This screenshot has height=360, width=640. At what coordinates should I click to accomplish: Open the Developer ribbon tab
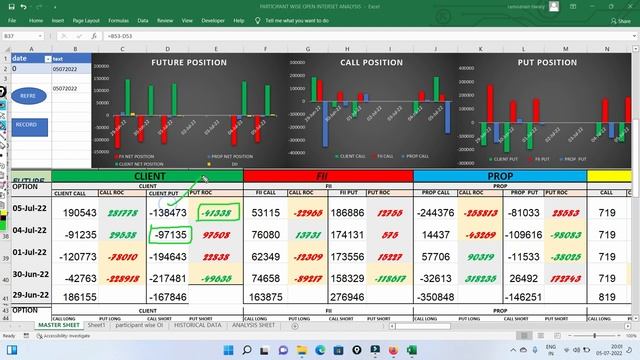coord(213,20)
